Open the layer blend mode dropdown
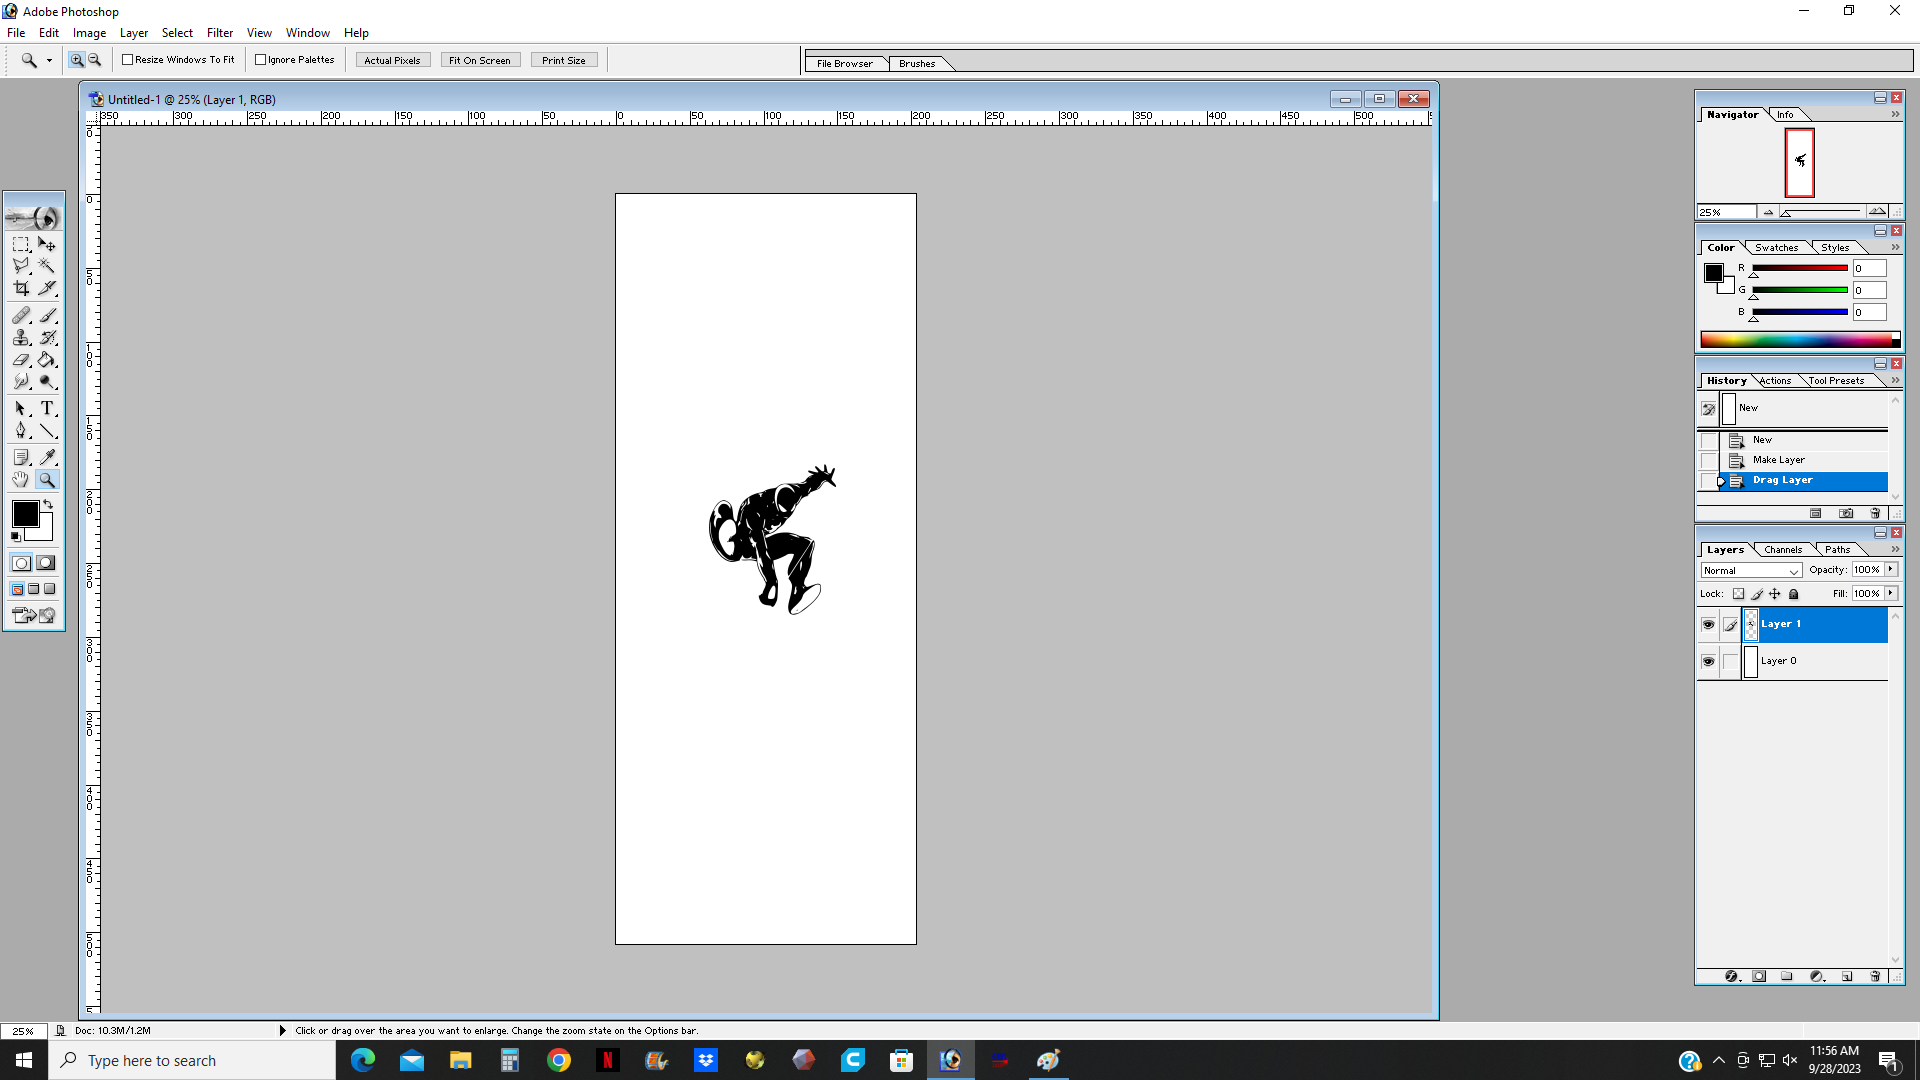The height and width of the screenshot is (1080, 1920). (1751, 570)
